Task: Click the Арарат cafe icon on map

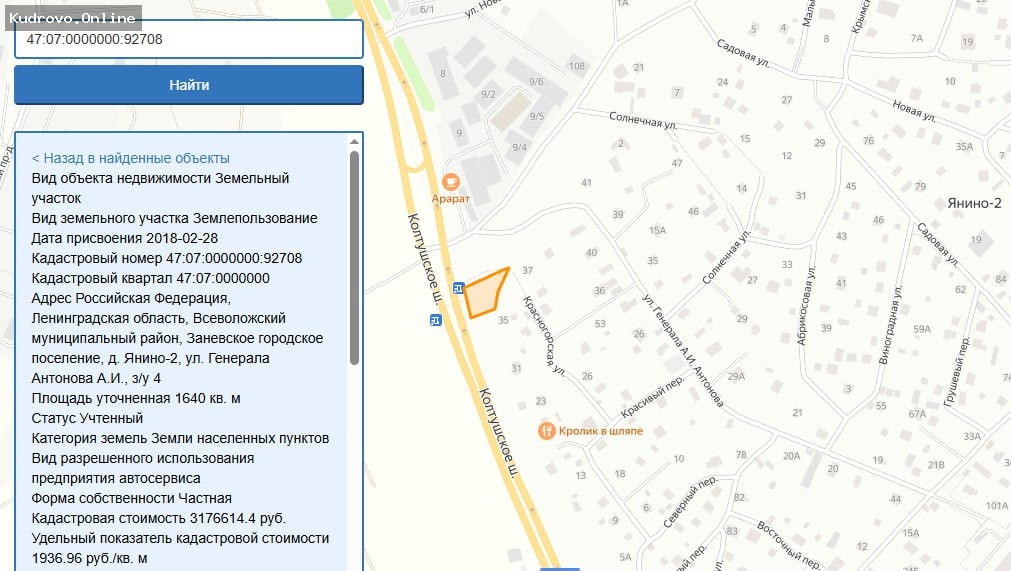Action: point(451,182)
